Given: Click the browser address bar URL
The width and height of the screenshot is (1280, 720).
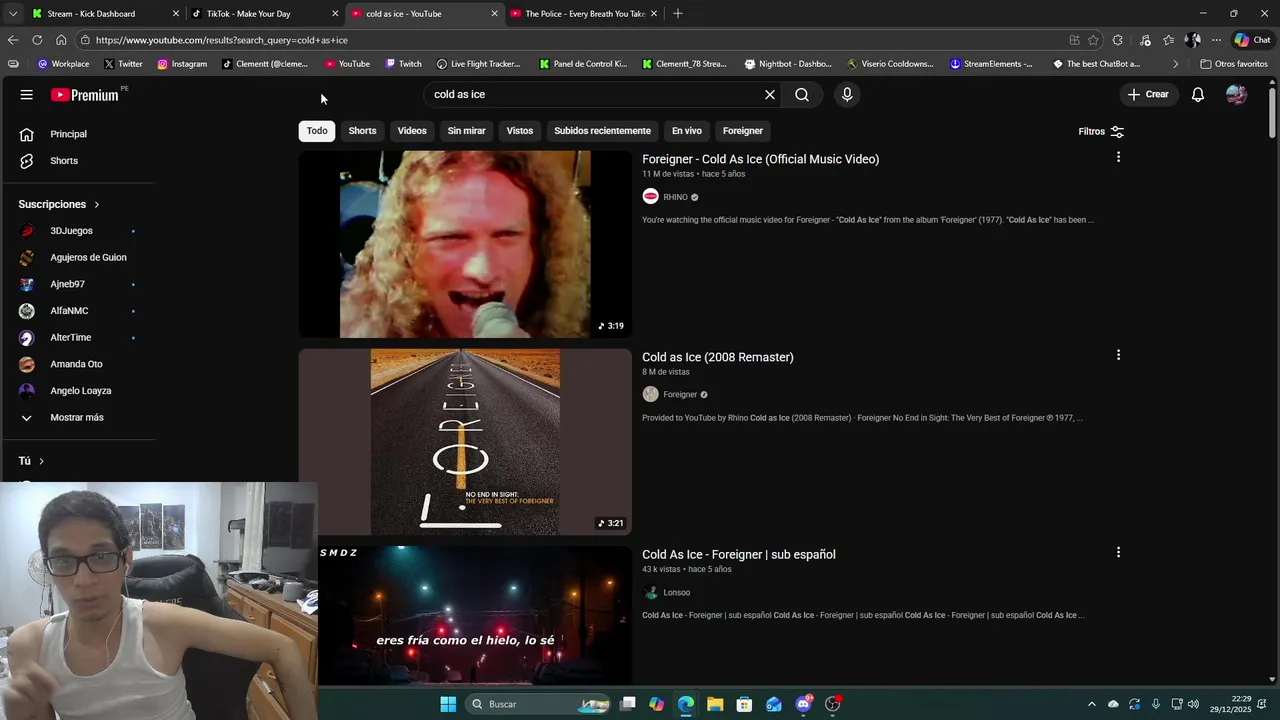Looking at the screenshot, I should click(222, 40).
